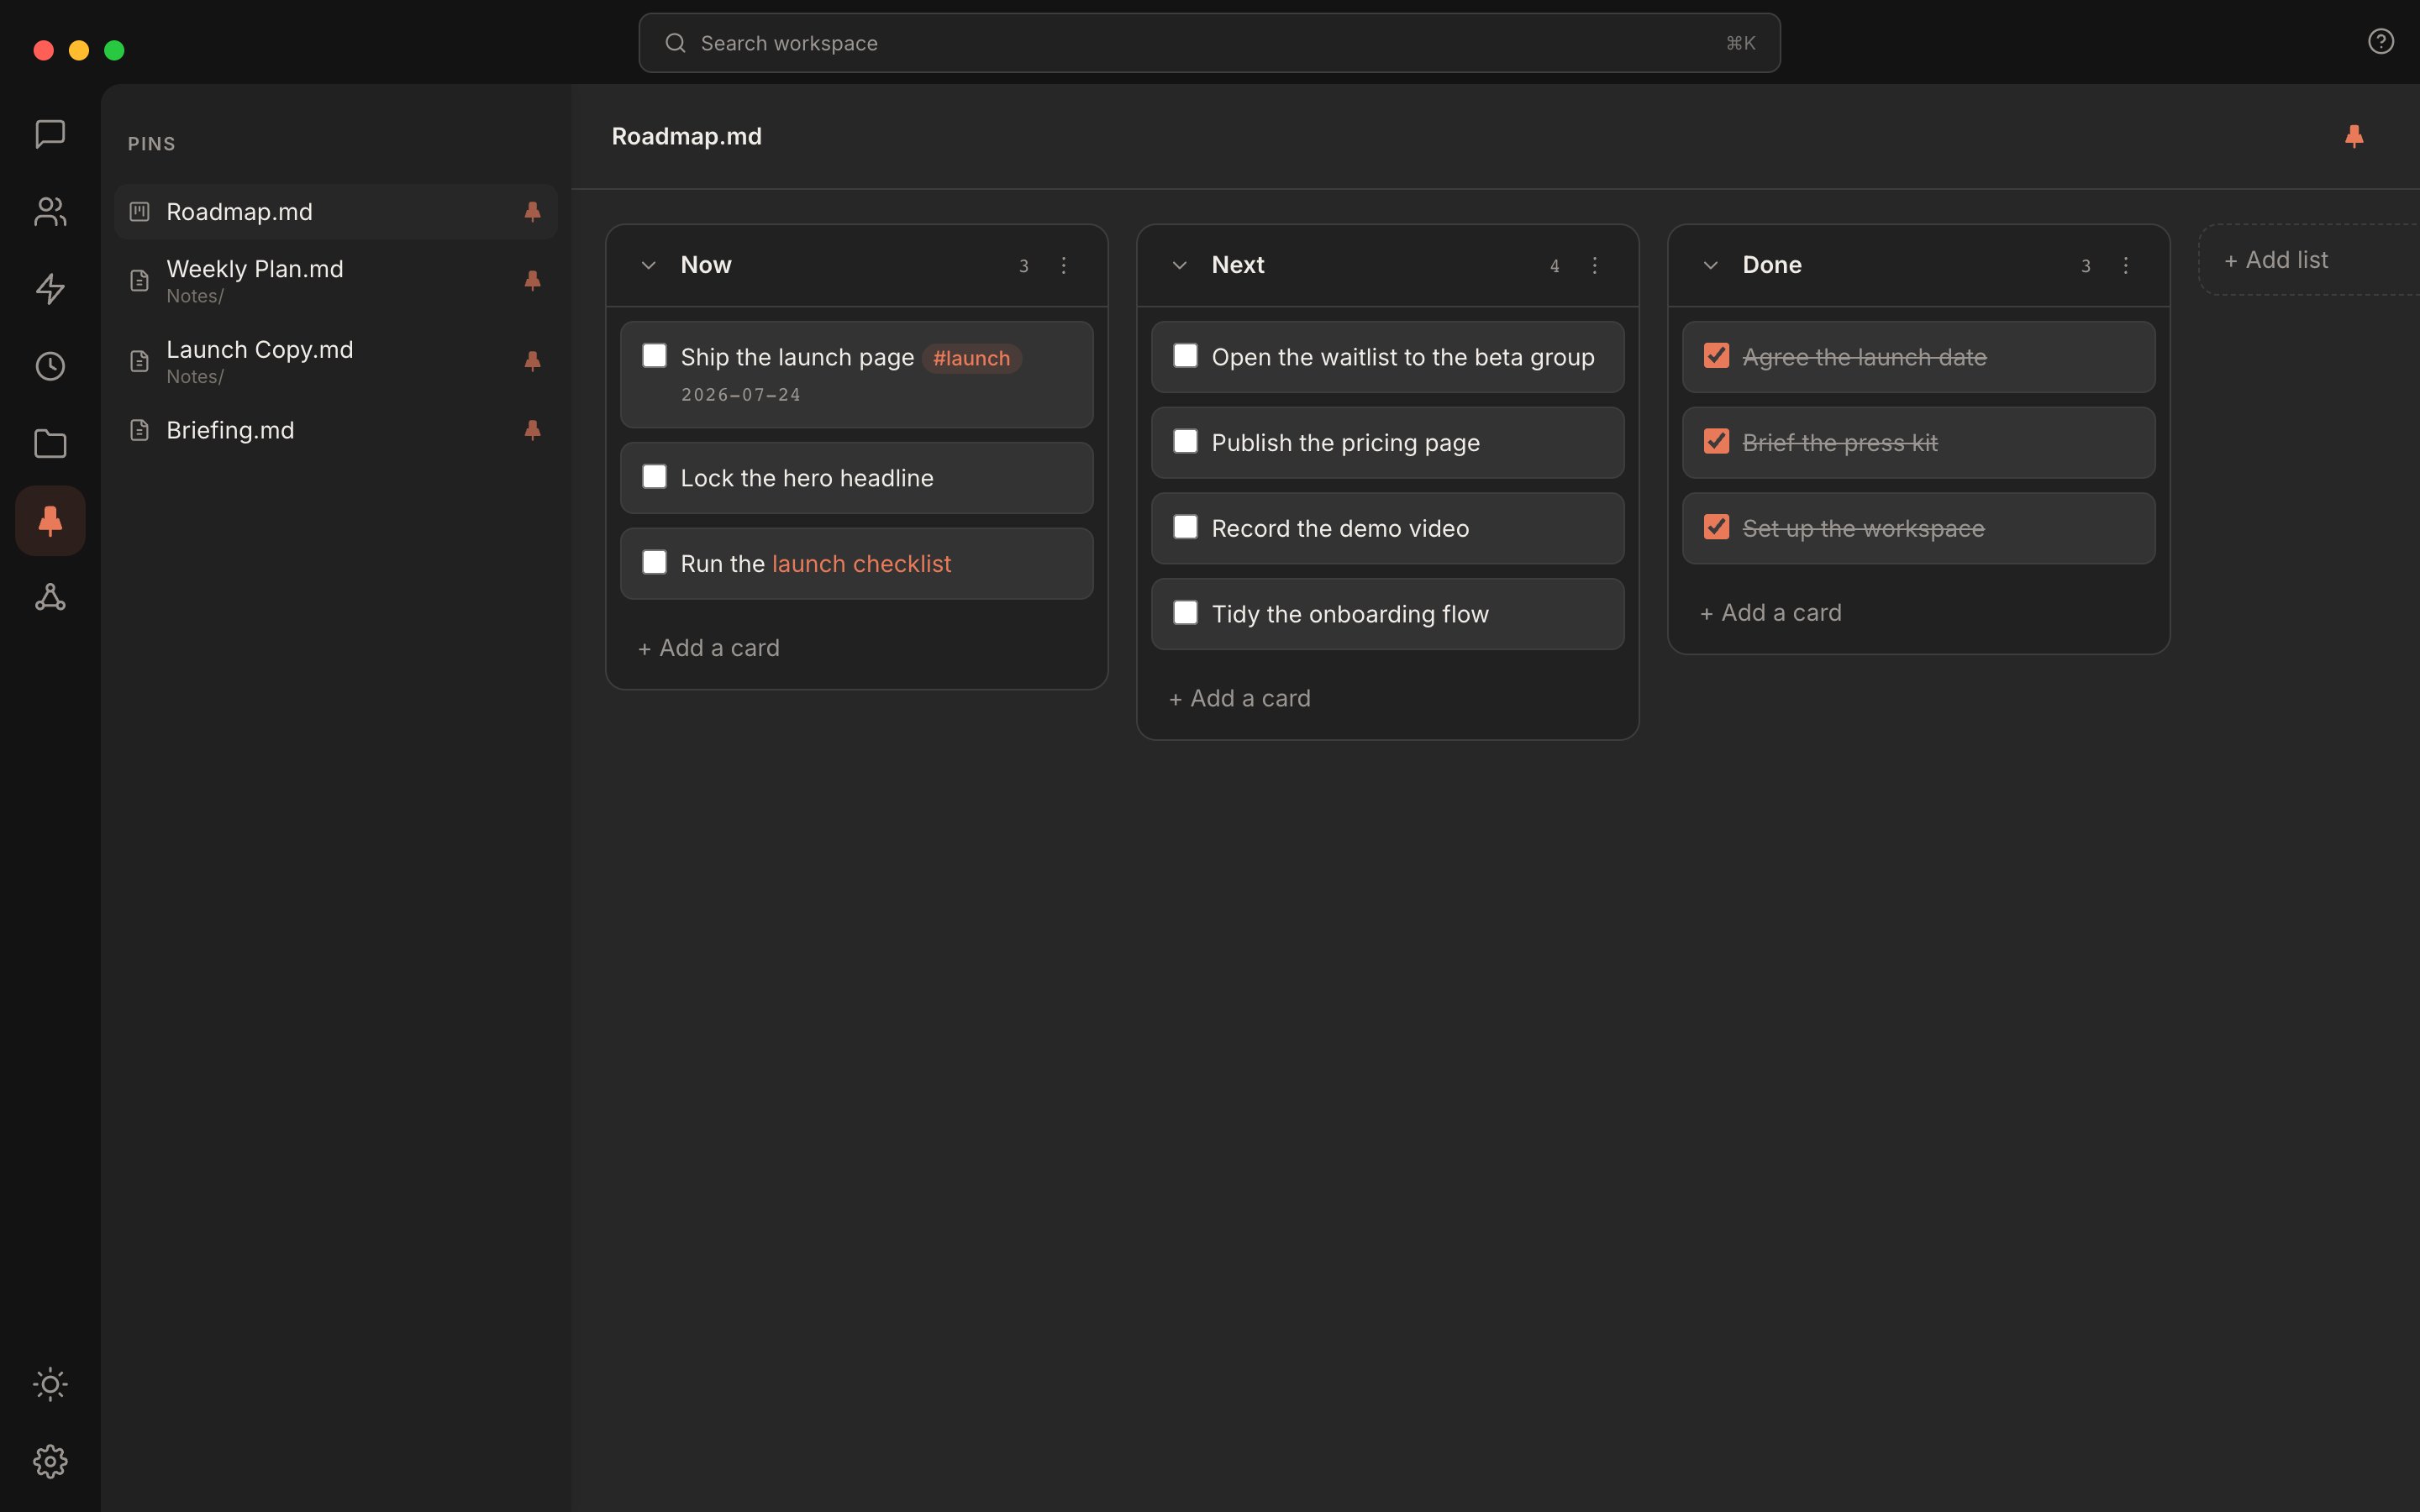The width and height of the screenshot is (2420, 1512).
Task: Unpin Briefing.md in the pins list
Action: (x=532, y=430)
